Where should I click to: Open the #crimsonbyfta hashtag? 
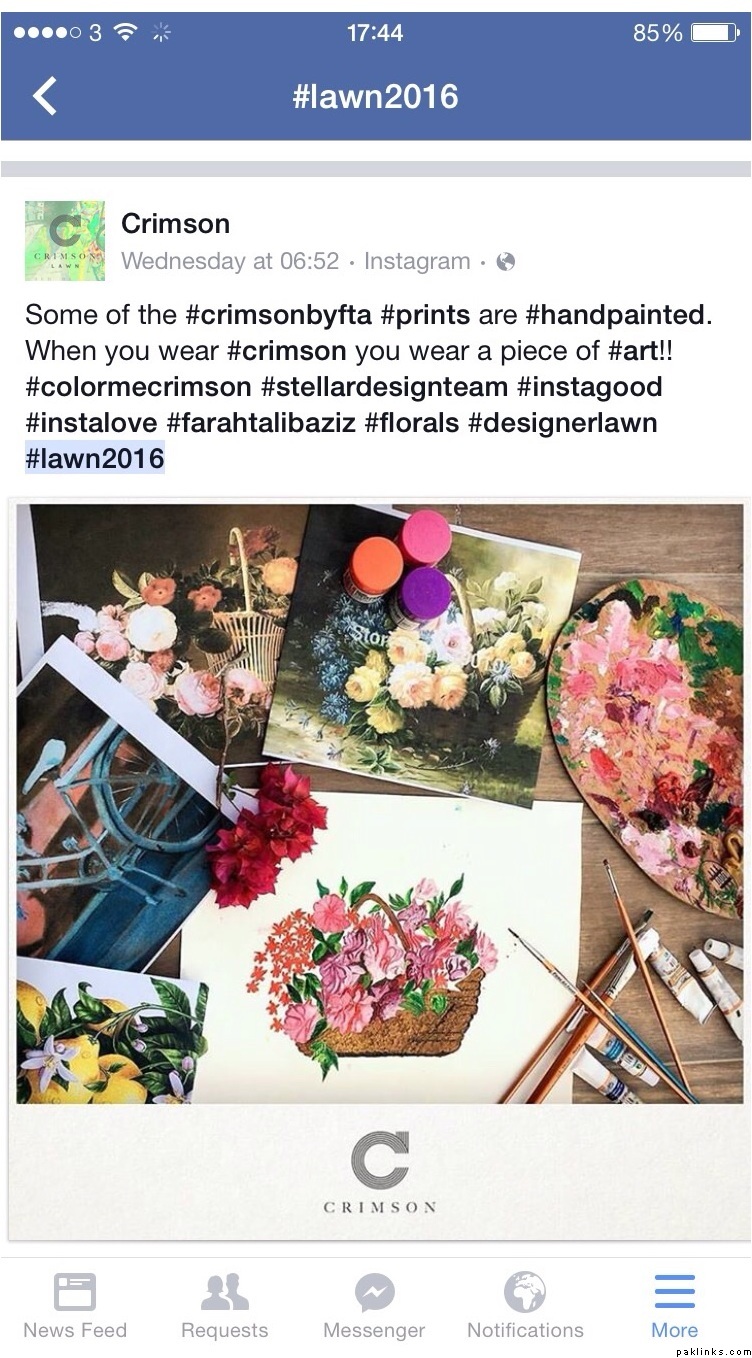click(279, 315)
